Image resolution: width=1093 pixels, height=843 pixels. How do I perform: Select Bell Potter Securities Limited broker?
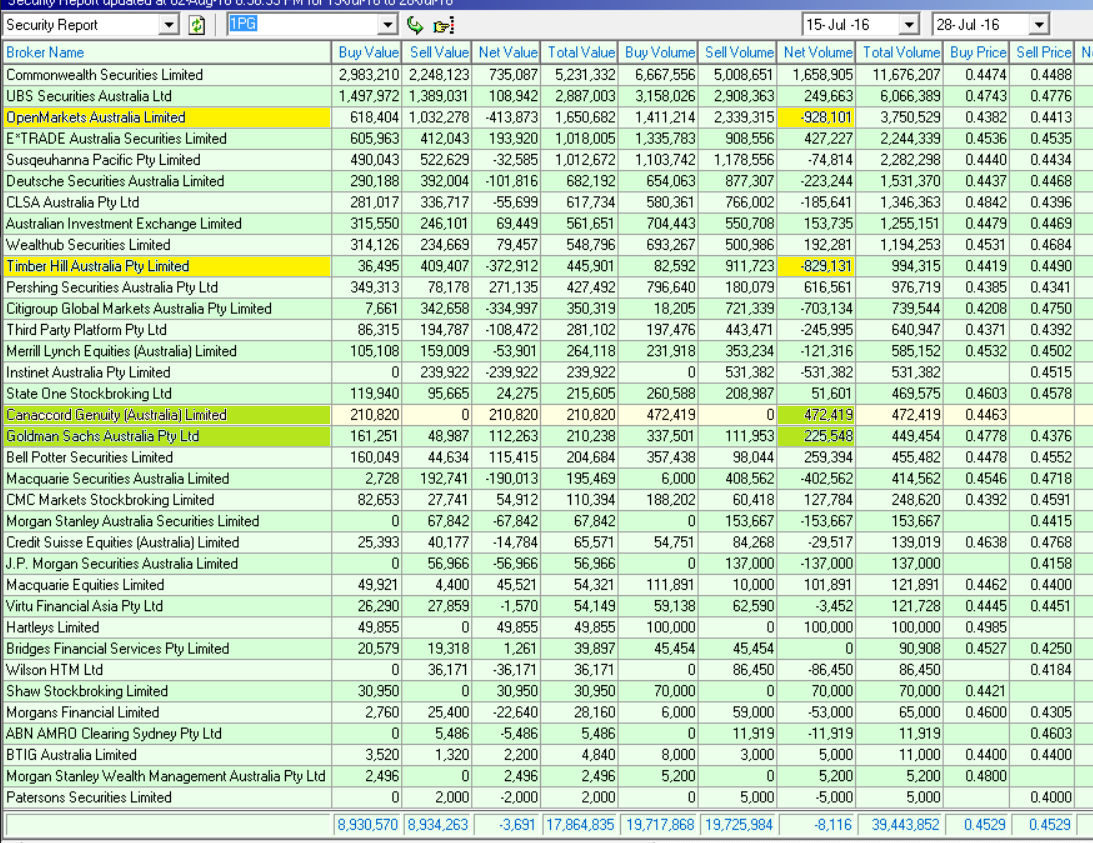pos(89,457)
